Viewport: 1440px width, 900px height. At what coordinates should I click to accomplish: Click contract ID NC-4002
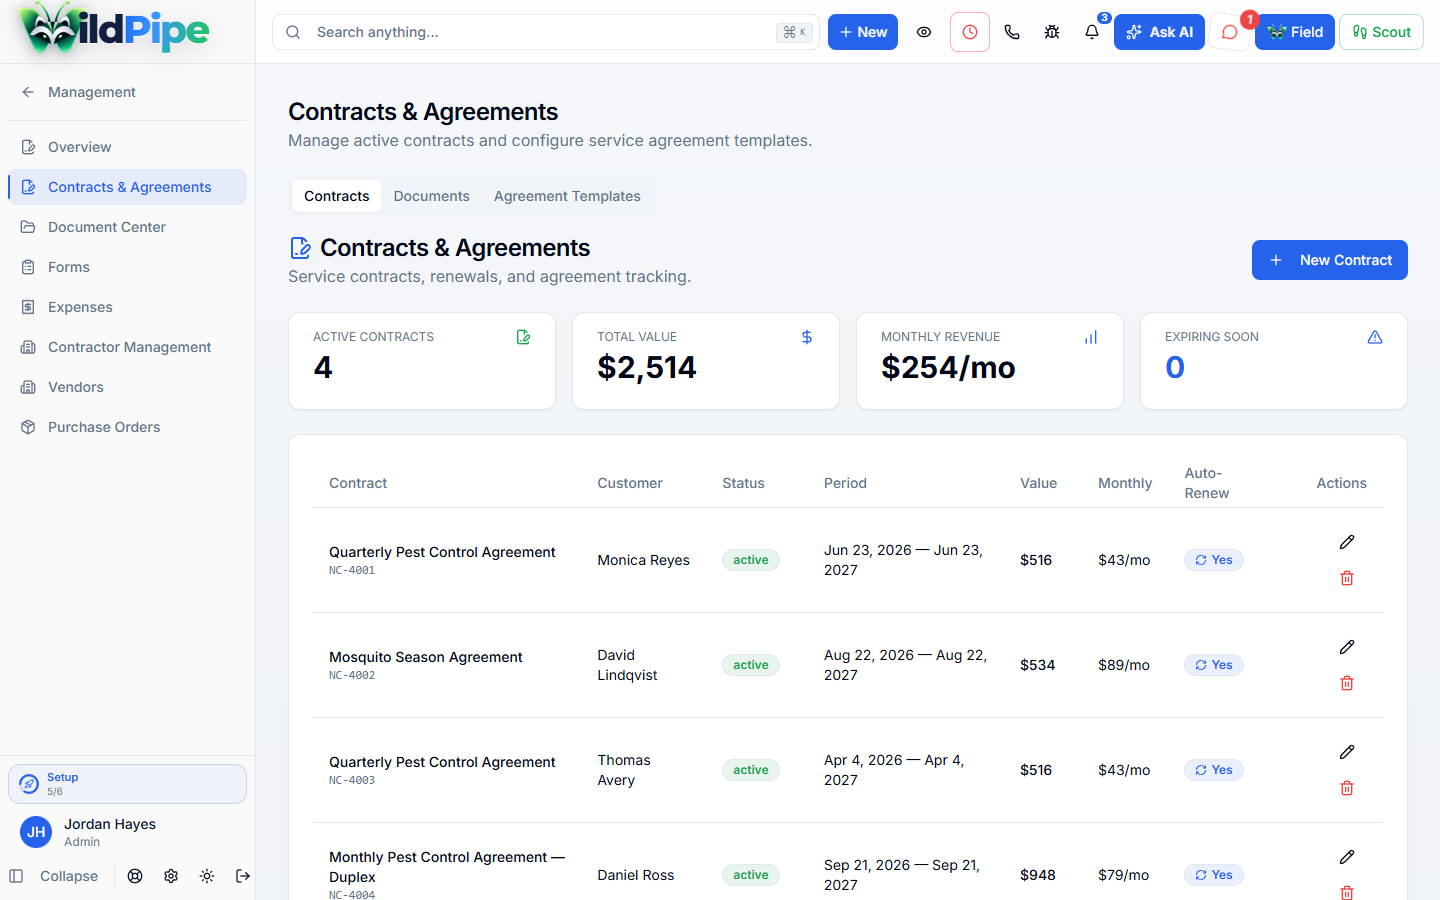352,676
